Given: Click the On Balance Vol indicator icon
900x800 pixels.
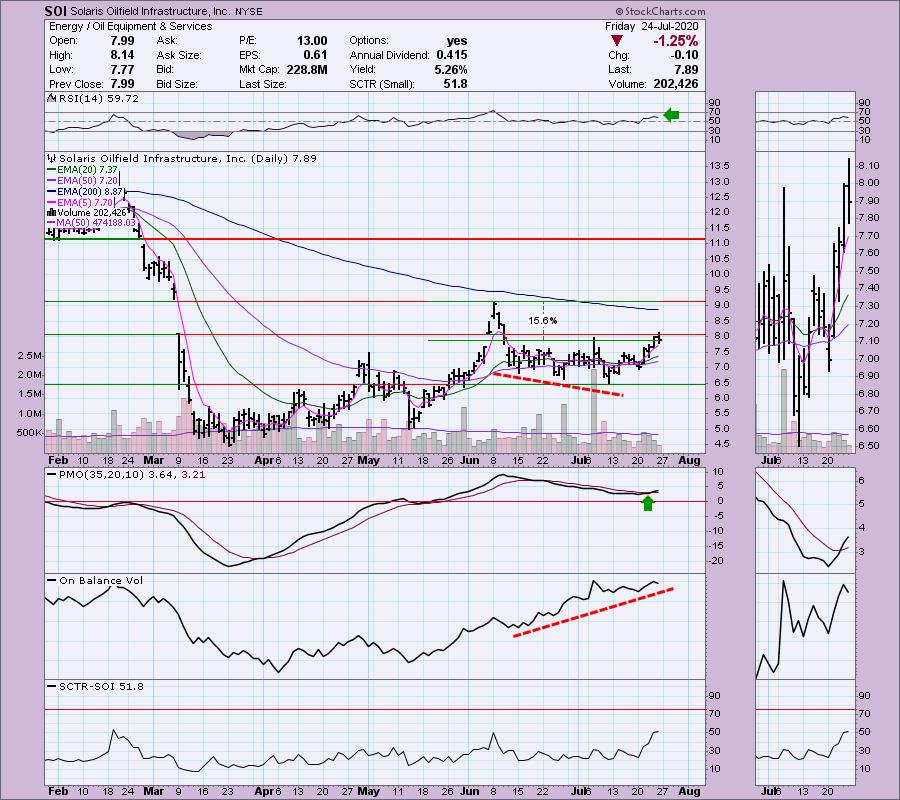Looking at the screenshot, I should [49, 579].
